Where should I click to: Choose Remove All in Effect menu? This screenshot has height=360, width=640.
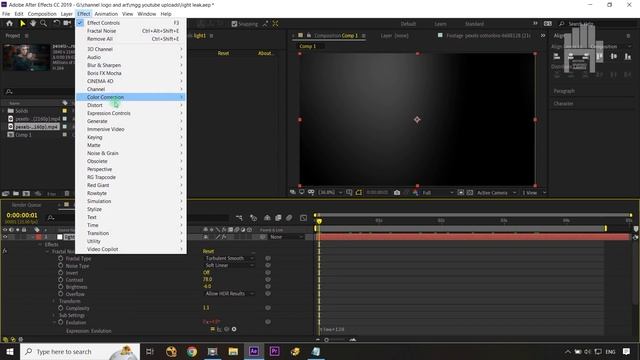point(131,39)
